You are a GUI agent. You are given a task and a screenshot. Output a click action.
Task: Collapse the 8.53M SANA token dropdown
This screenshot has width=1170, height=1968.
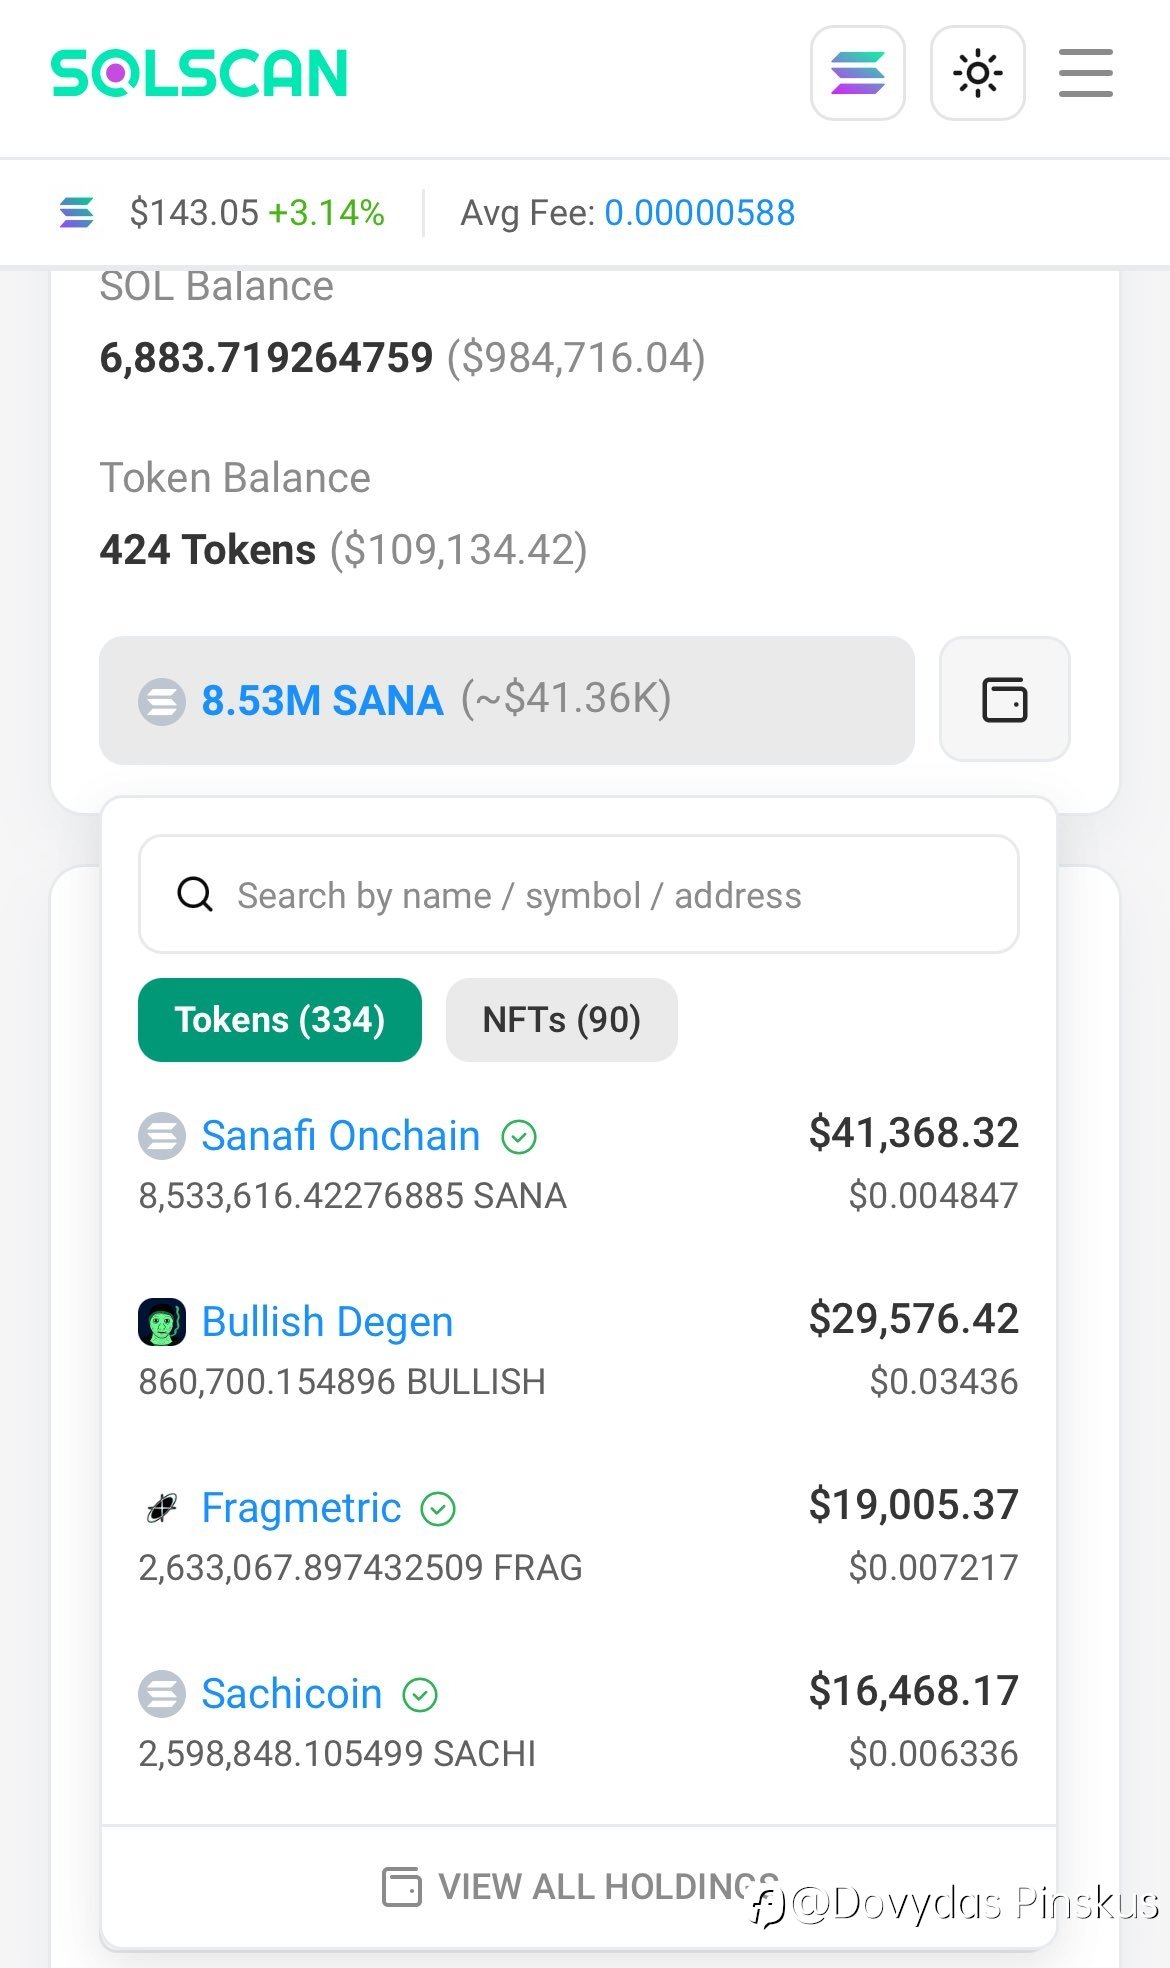tap(506, 700)
